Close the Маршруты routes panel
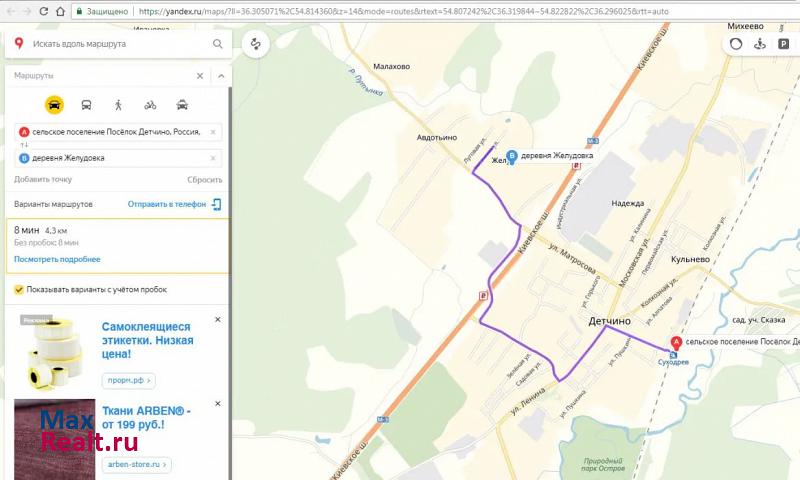800x480 pixels. click(199, 76)
